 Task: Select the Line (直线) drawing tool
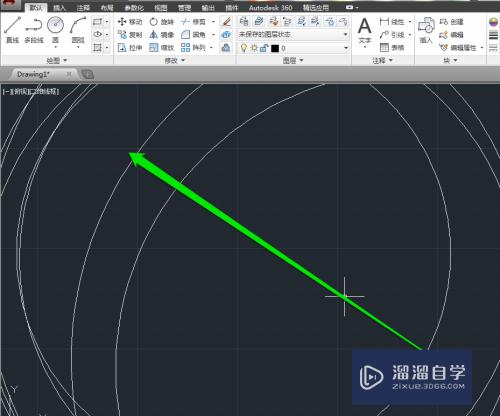(x=12, y=29)
